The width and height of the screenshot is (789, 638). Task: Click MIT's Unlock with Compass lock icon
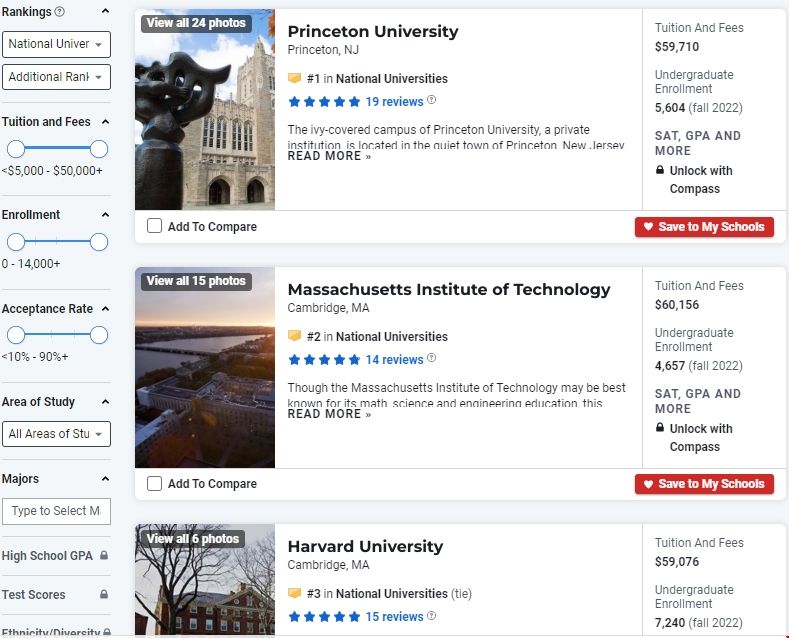click(x=660, y=429)
